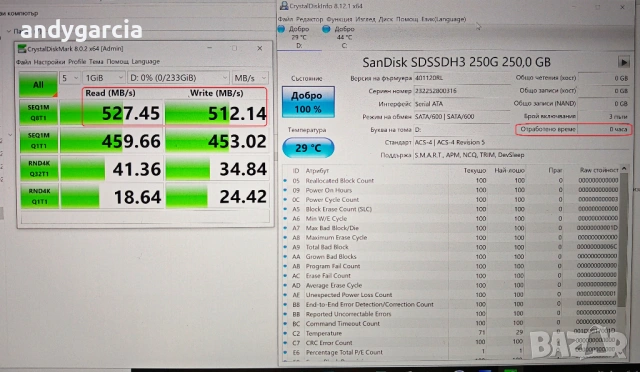640x372 pixels.
Task: Click scroll-up arrow of attribute list
Action: 623,169
